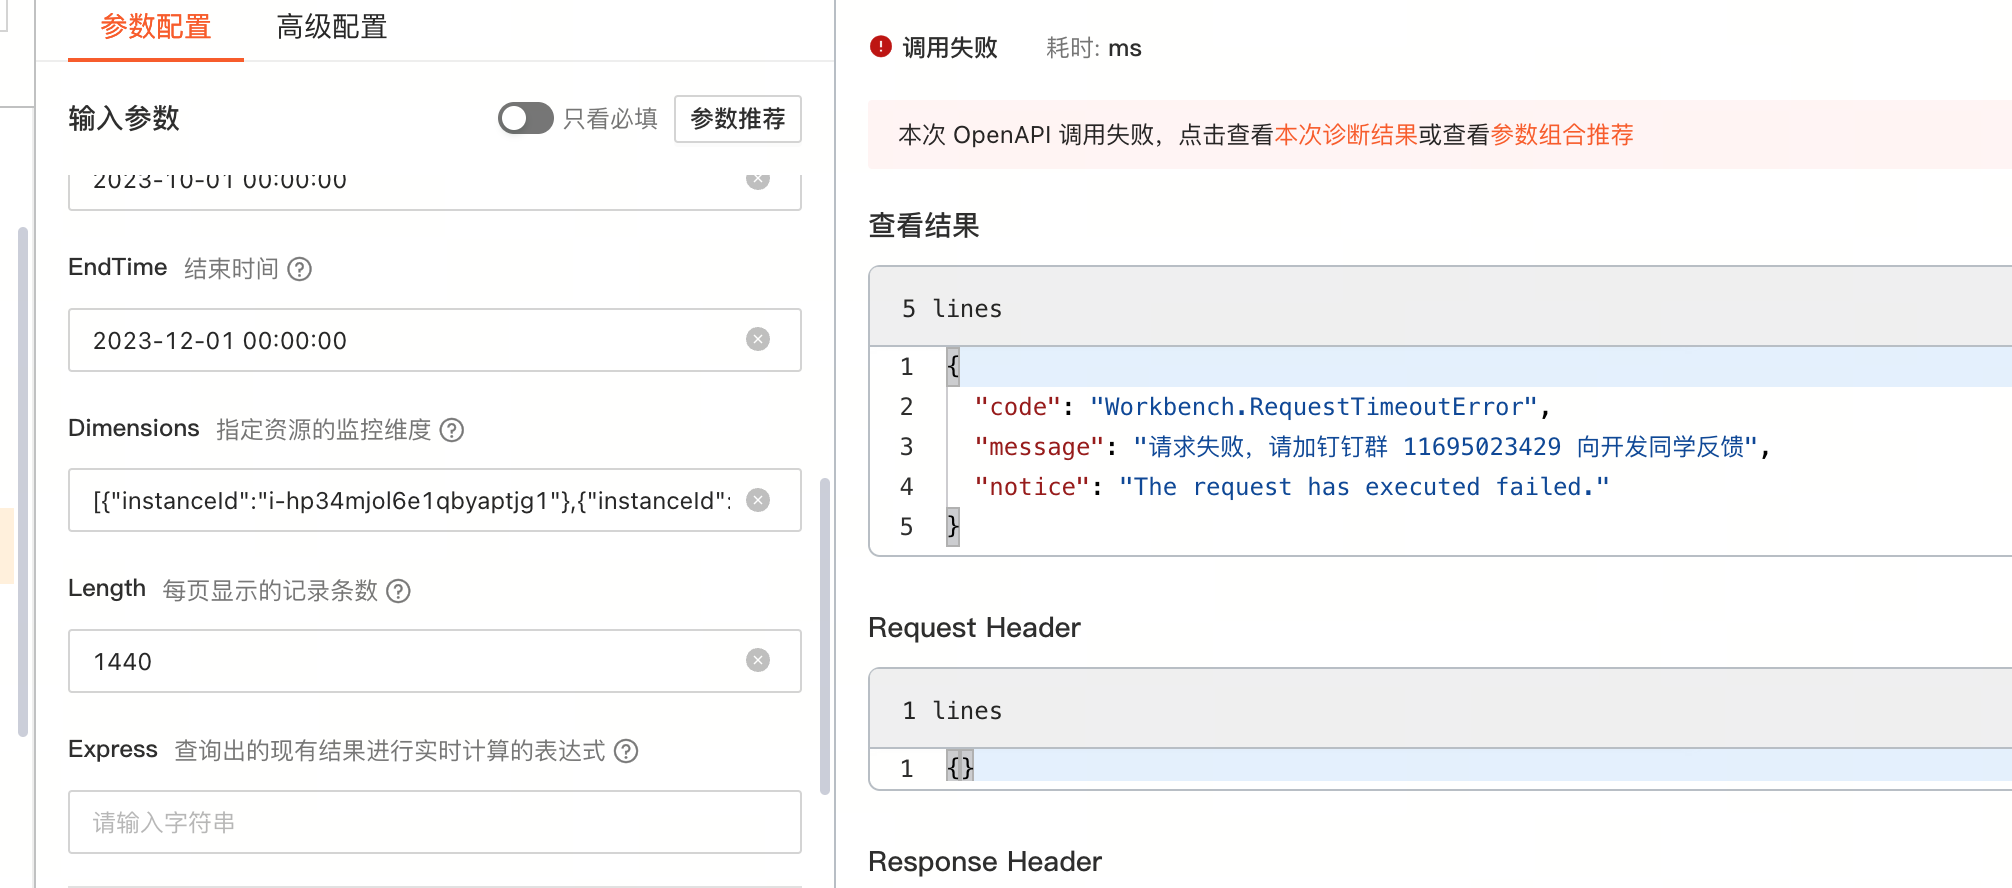Clear the partially visible start time field
Image resolution: width=2012 pixels, height=888 pixels.
(758, 181)
